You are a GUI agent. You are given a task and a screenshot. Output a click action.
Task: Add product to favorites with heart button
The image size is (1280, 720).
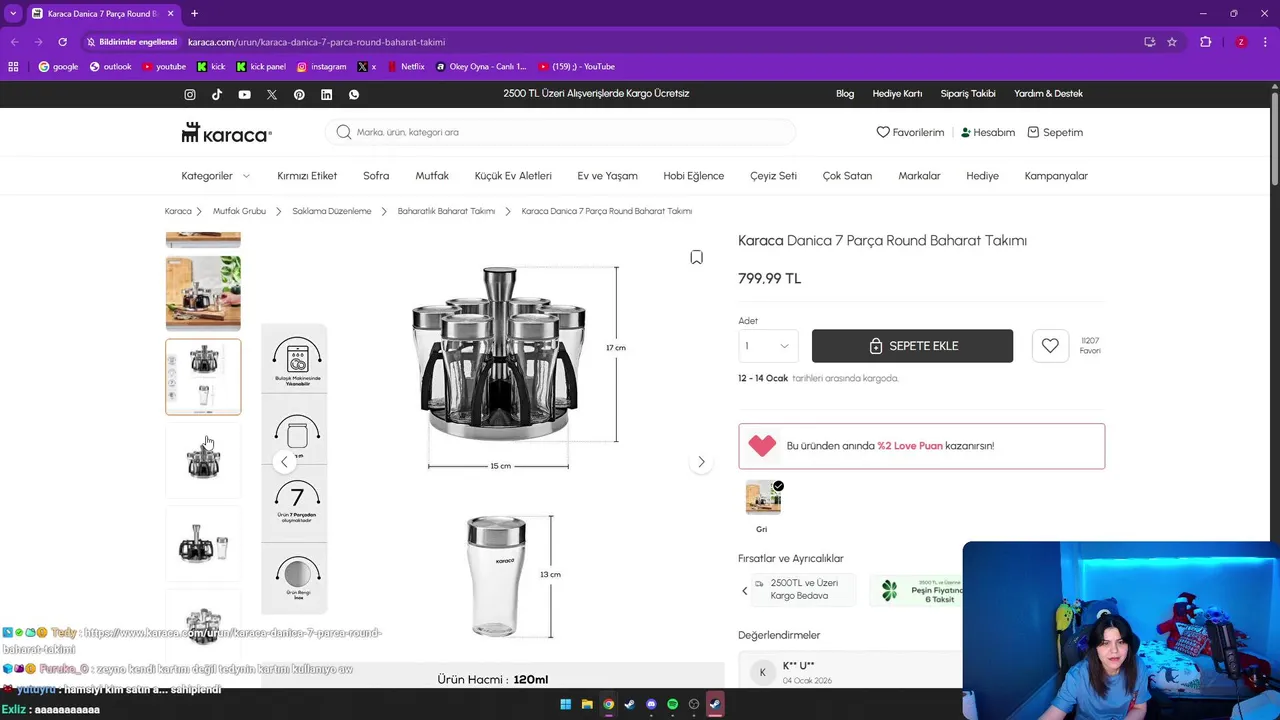pyautogui.click(x=1050, y=346)
